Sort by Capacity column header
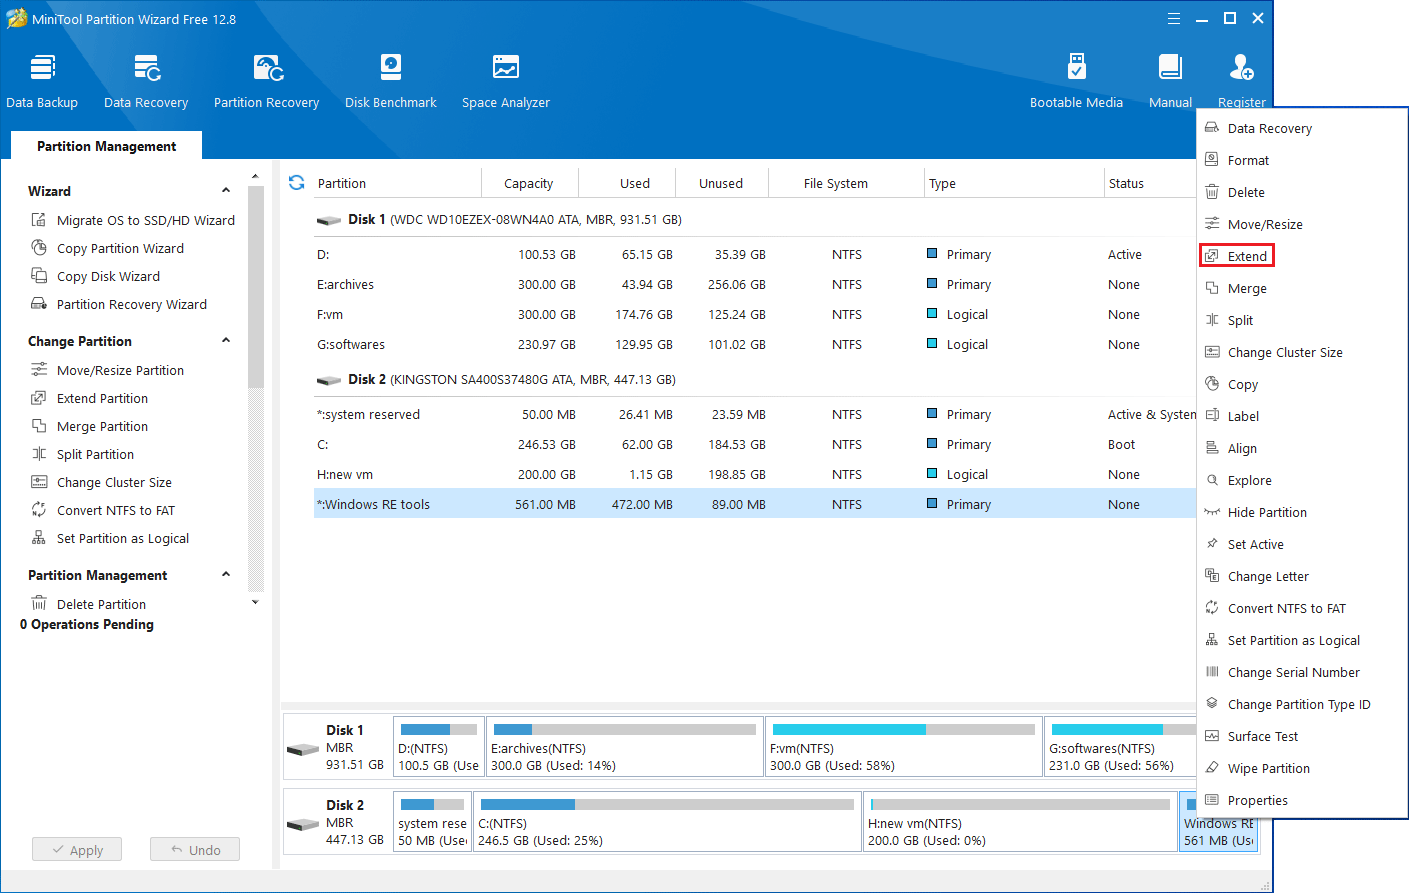The width and height of the screenshot is (1409, 893). (529, 183)
